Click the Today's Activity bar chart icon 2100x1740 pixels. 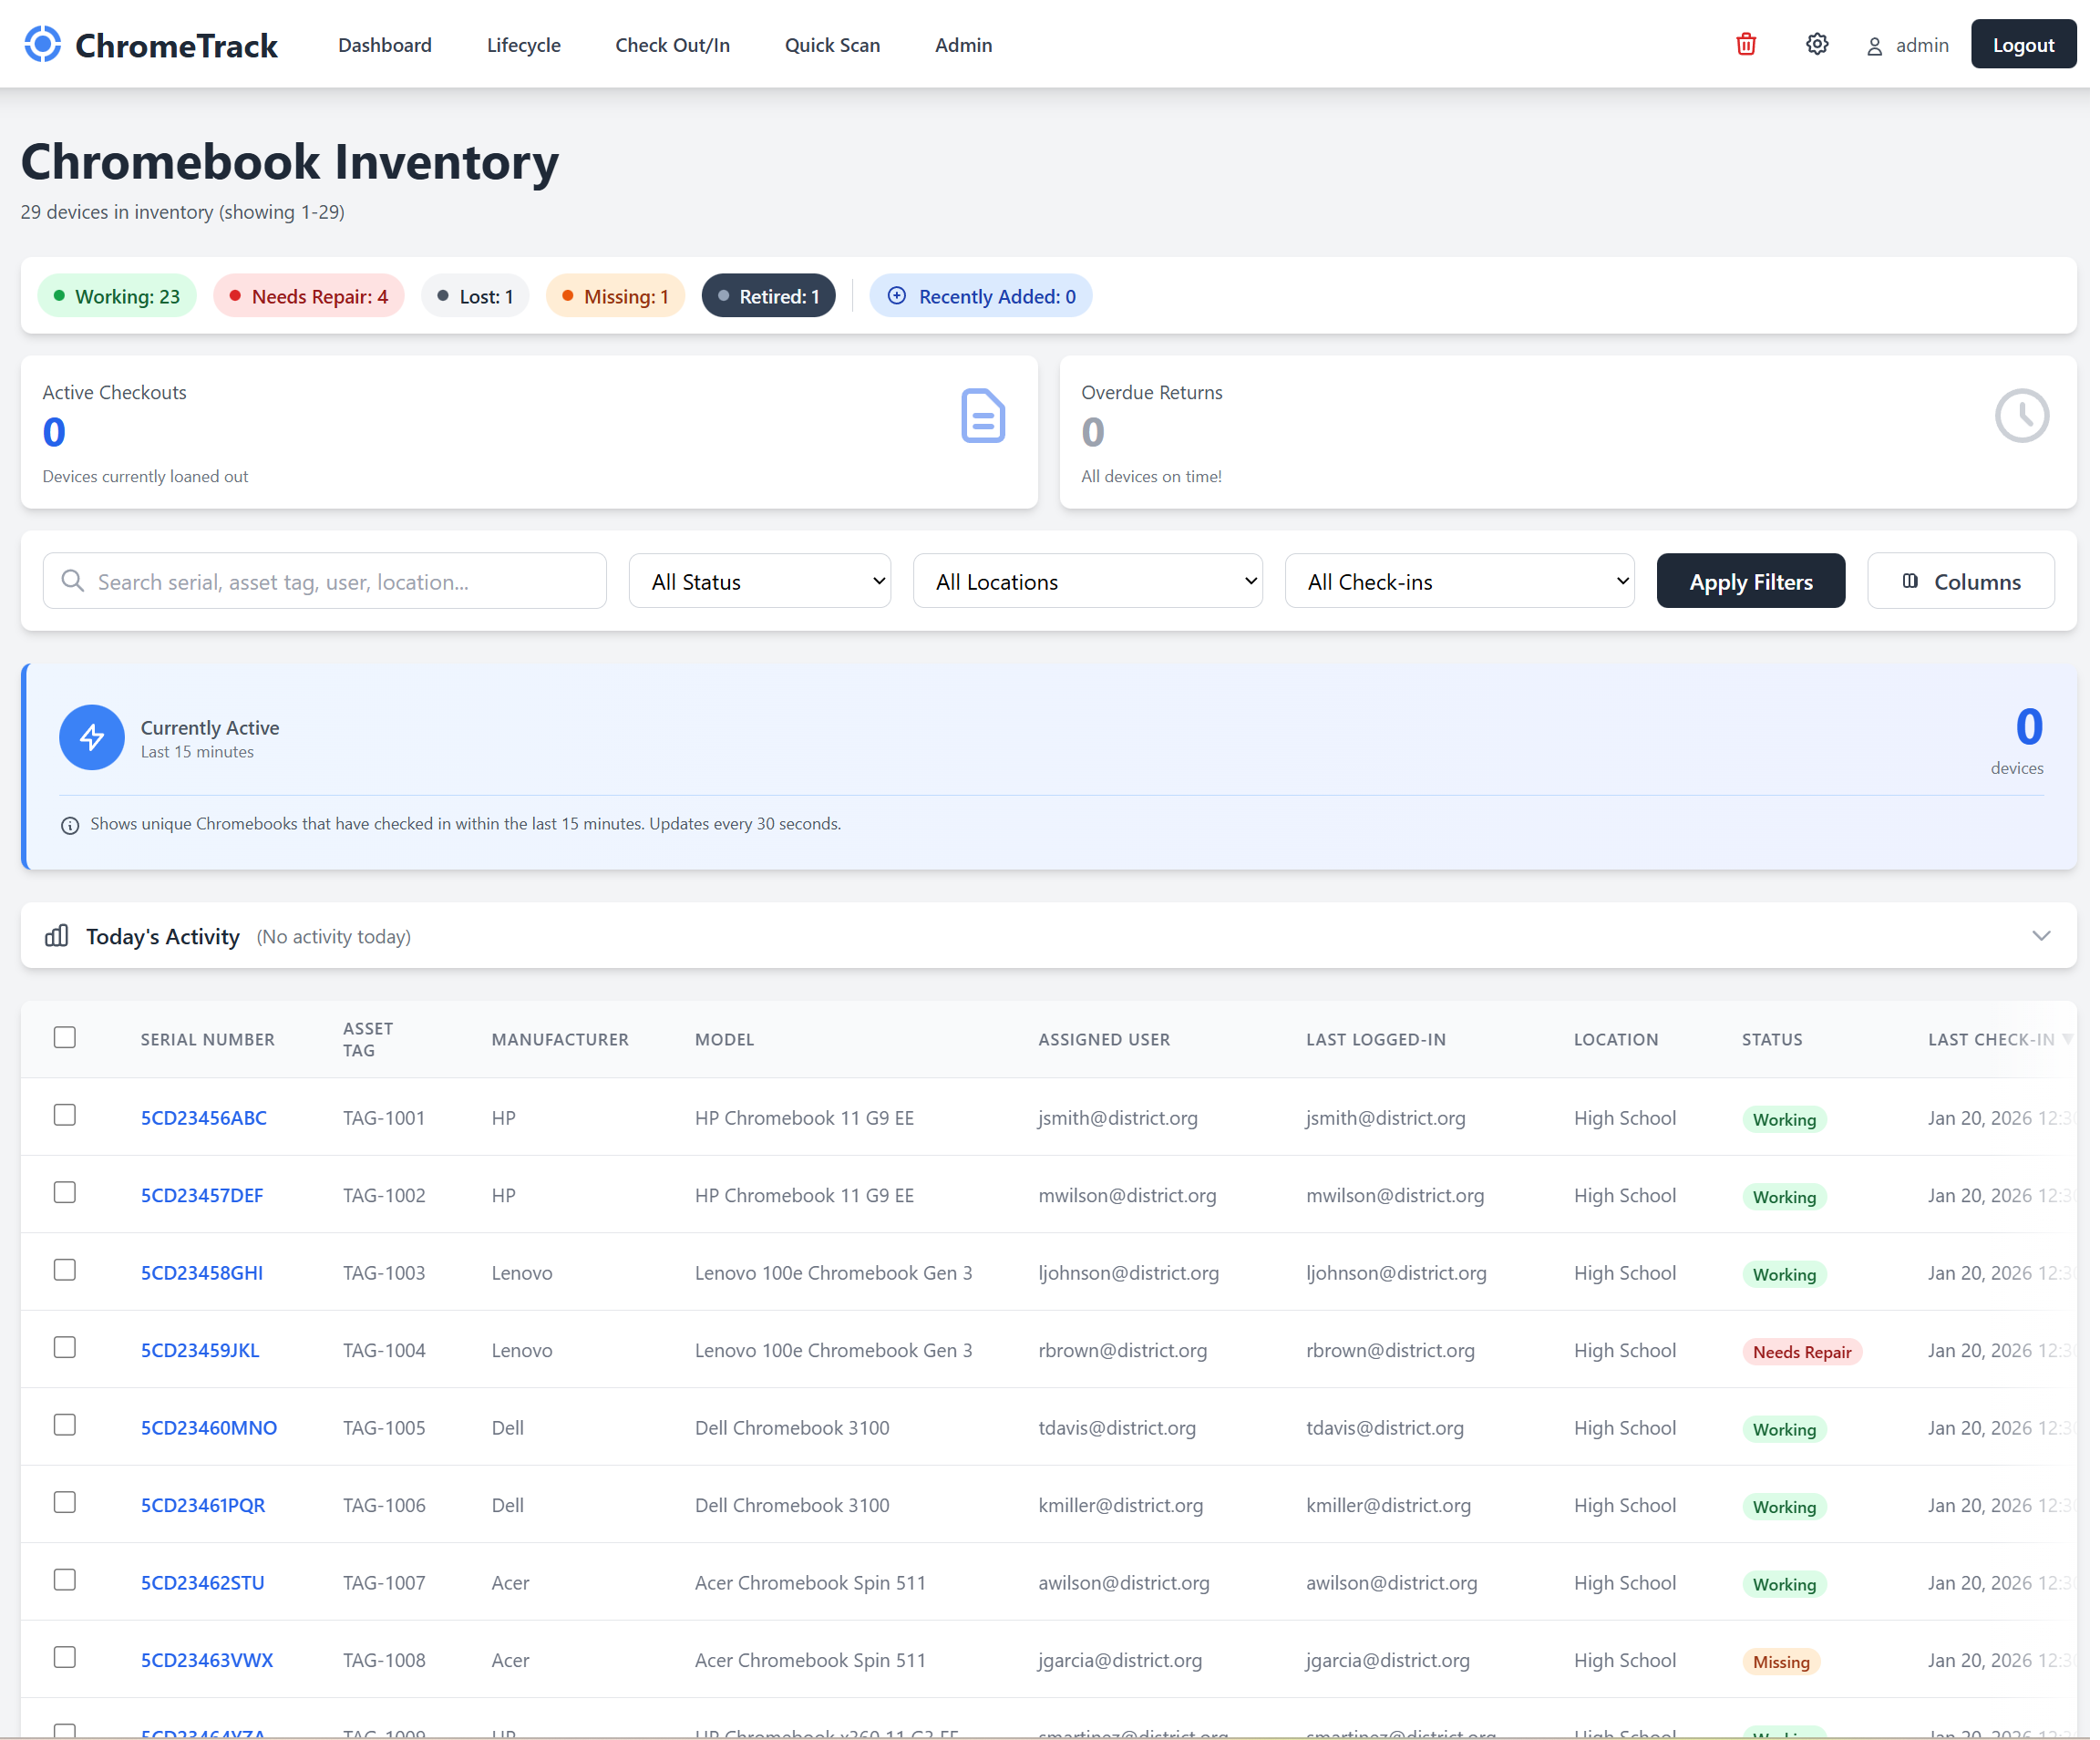click(x=56, y=936)
